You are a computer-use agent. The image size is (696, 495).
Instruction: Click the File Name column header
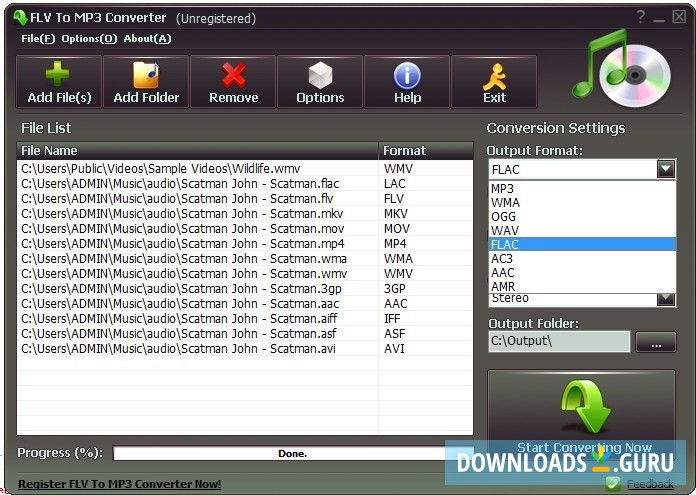click(197, 150)
